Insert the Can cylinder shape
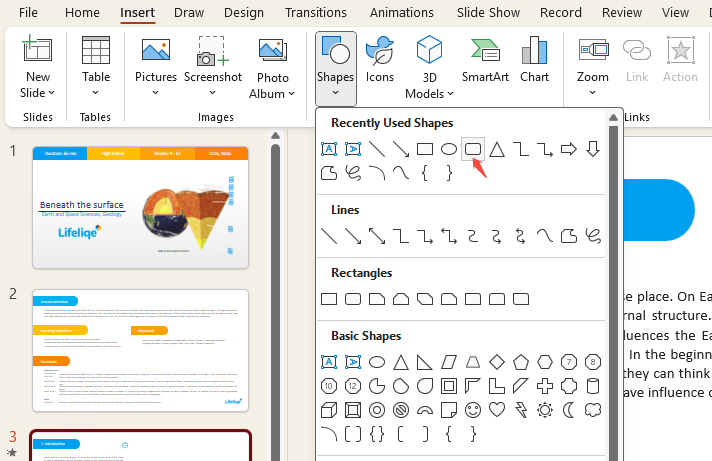This screenshot has height=461, width=712. [x=593, y=386]
